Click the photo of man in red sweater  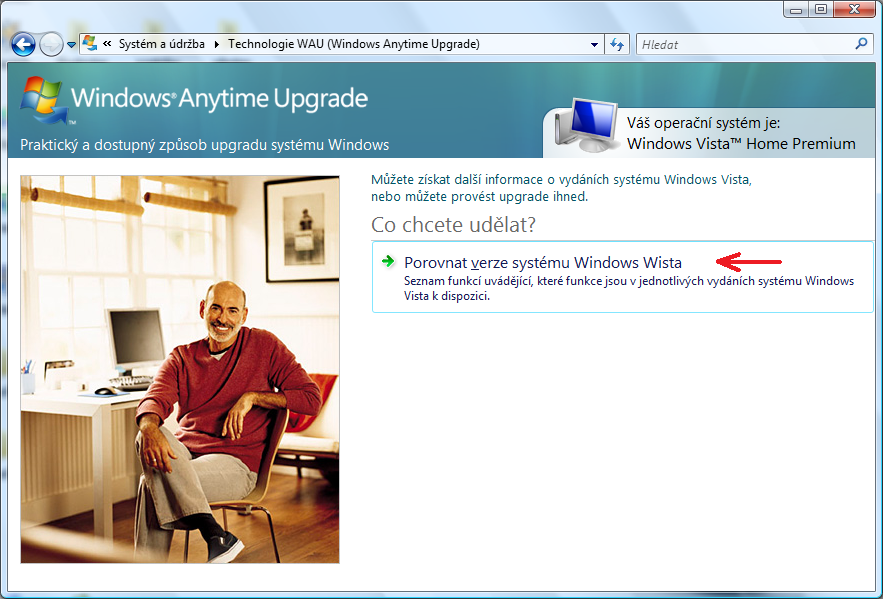click(x=180, y=369)
